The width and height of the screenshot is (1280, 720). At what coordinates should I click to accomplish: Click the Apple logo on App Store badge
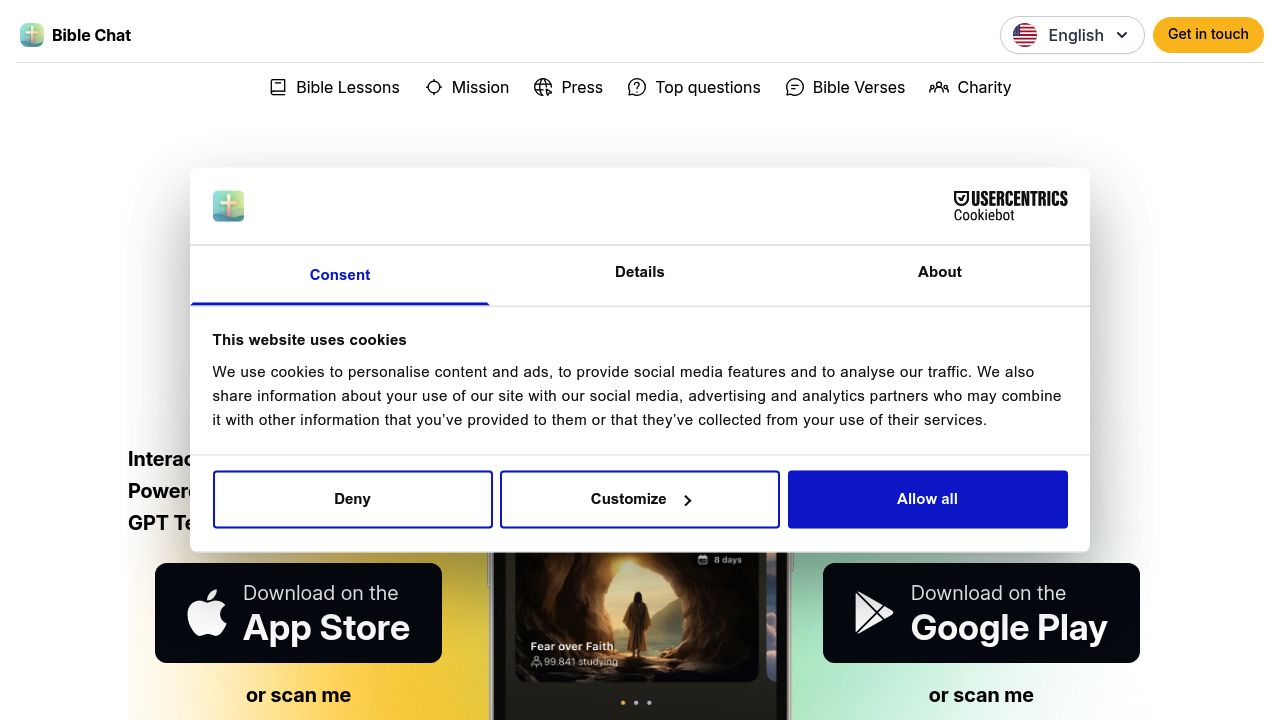click(207, 612)
